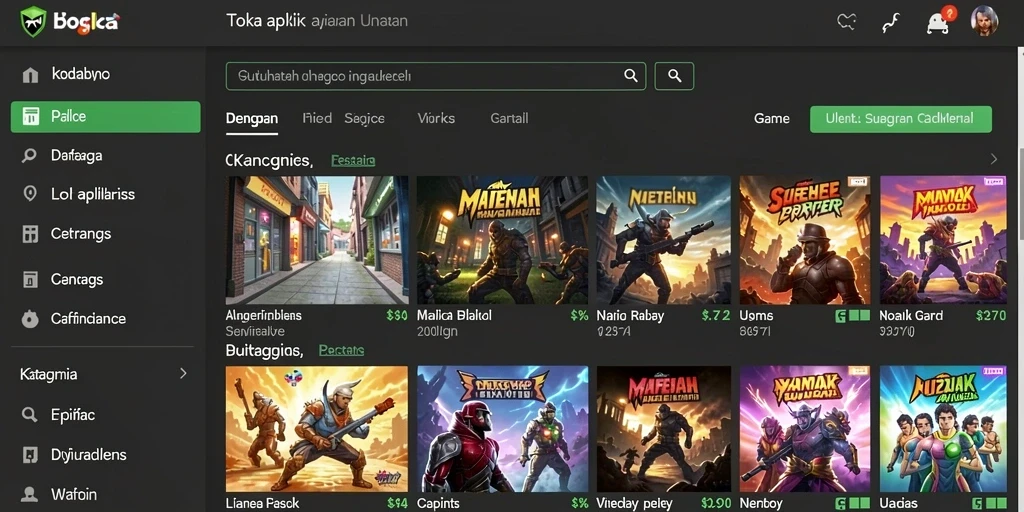The height and width of the screenshot is (512, 1024).
Task: Open Dafaaga in the sidebar
Action: pos(76,155)
